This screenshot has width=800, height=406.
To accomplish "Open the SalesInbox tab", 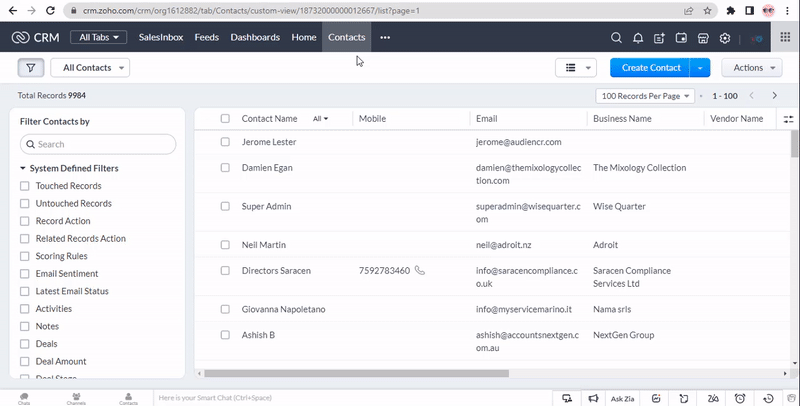I will tap(161, 37).
